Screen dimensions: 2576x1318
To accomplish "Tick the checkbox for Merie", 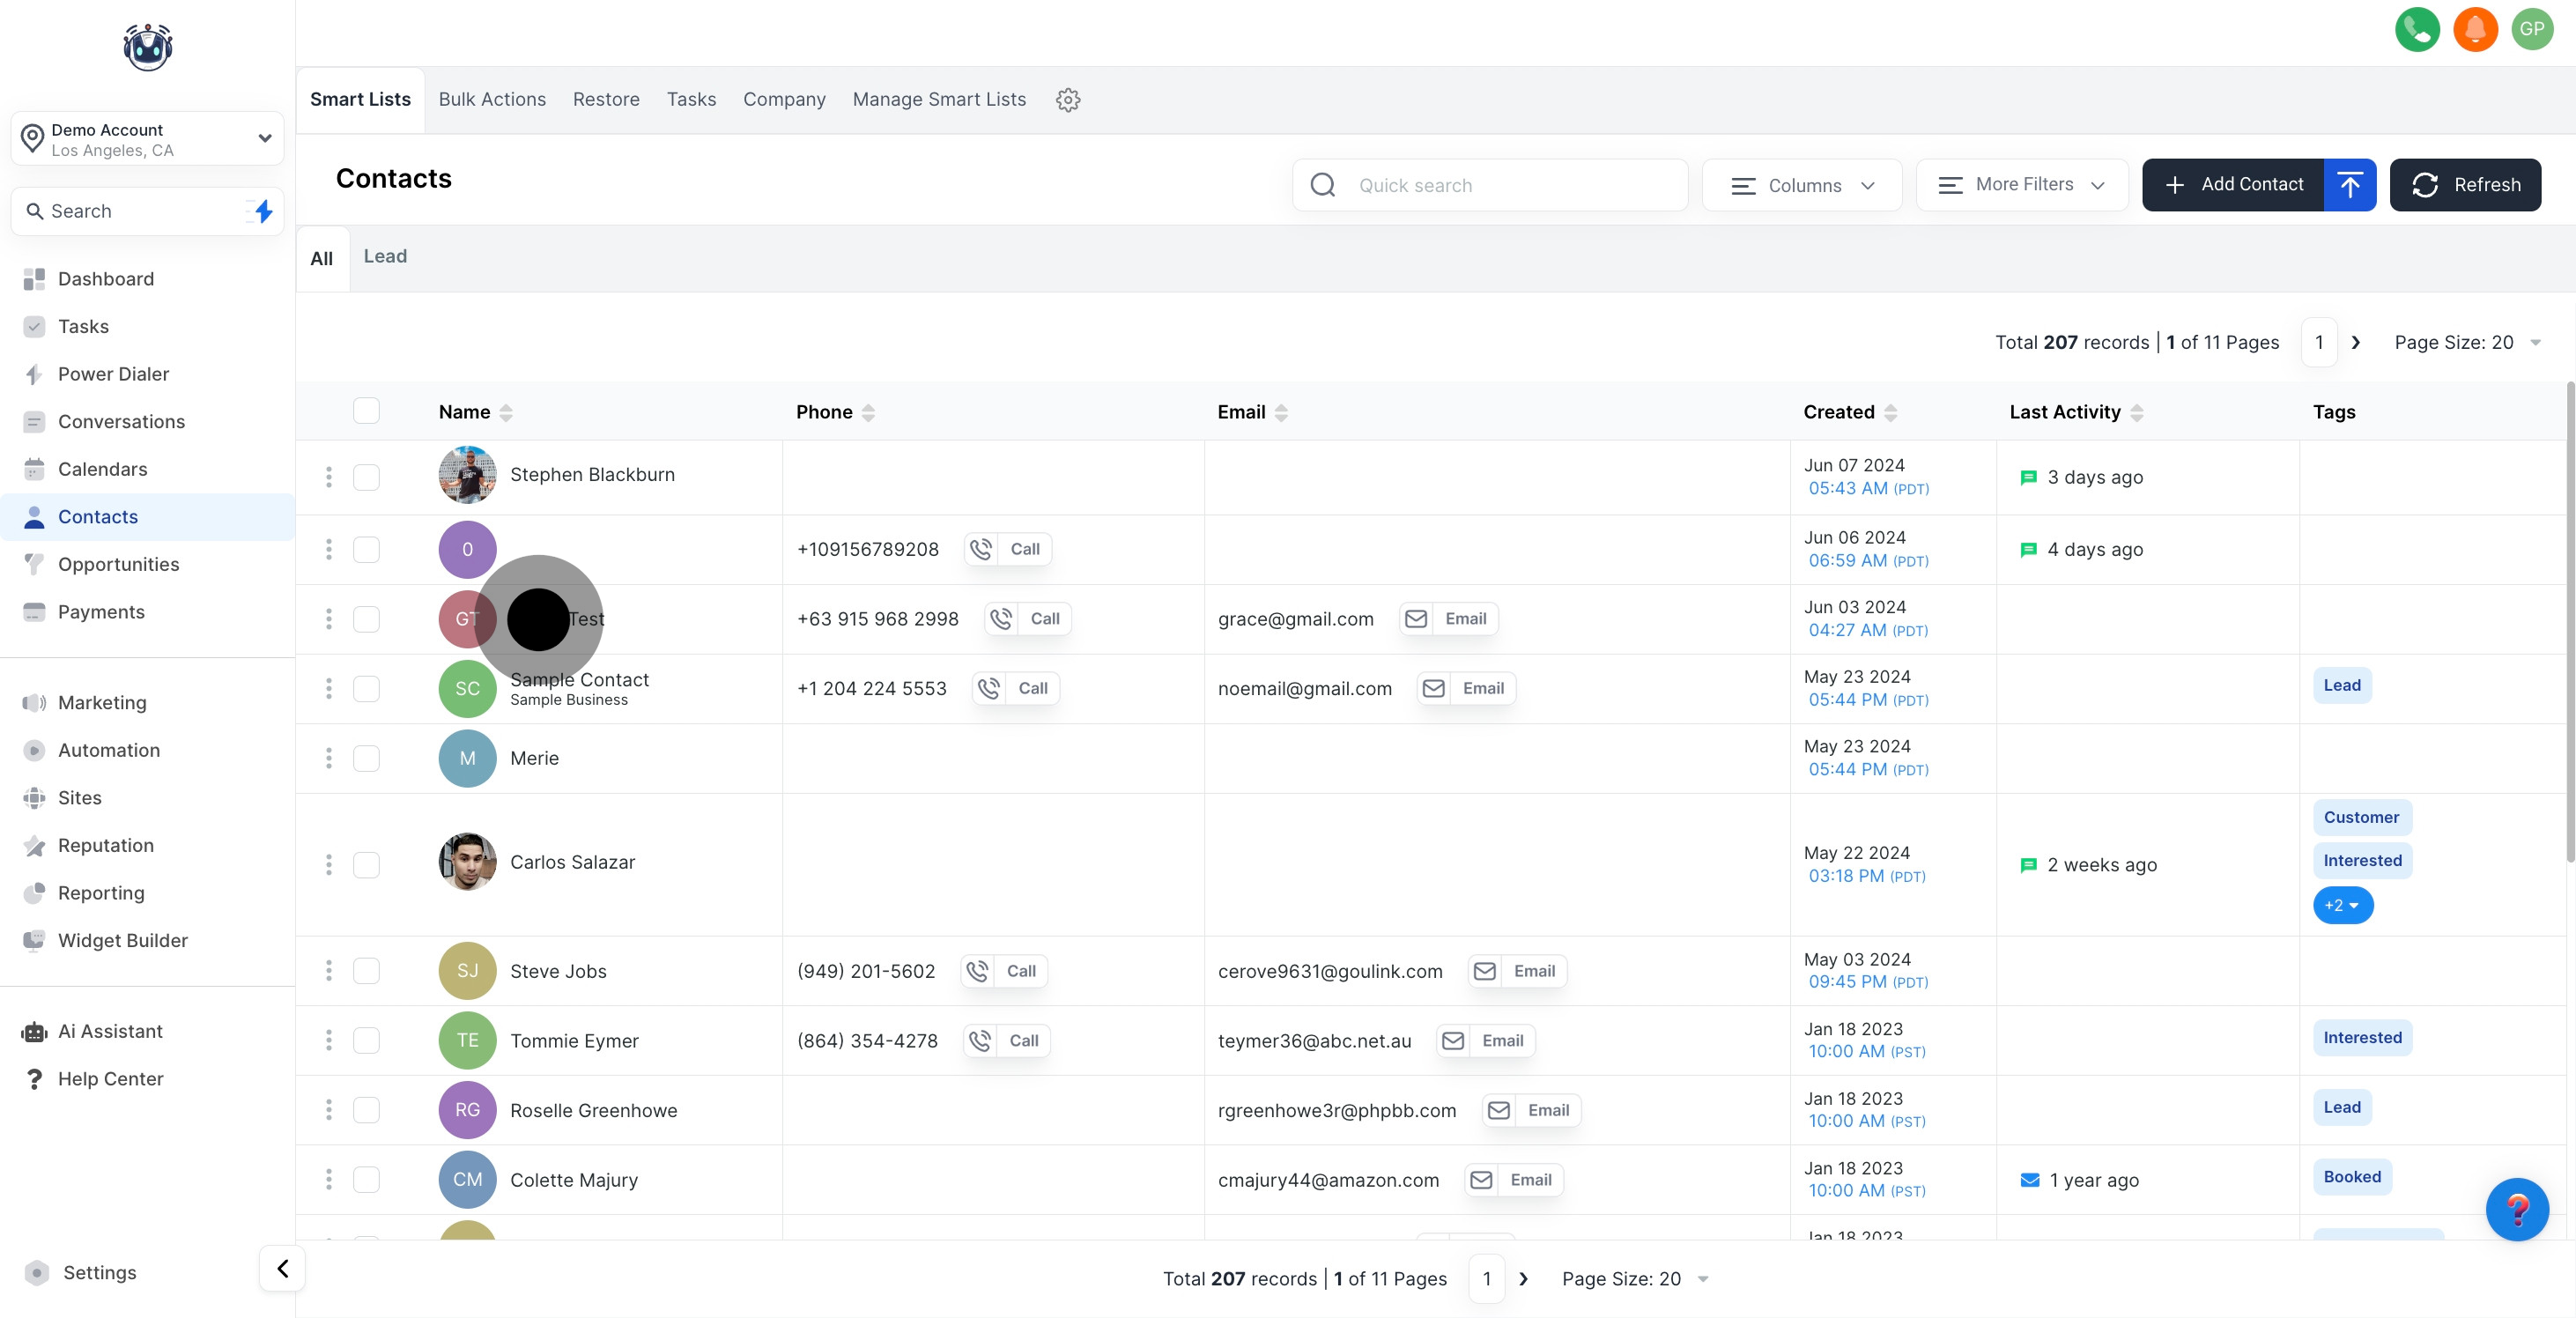I will pos(367,758).
